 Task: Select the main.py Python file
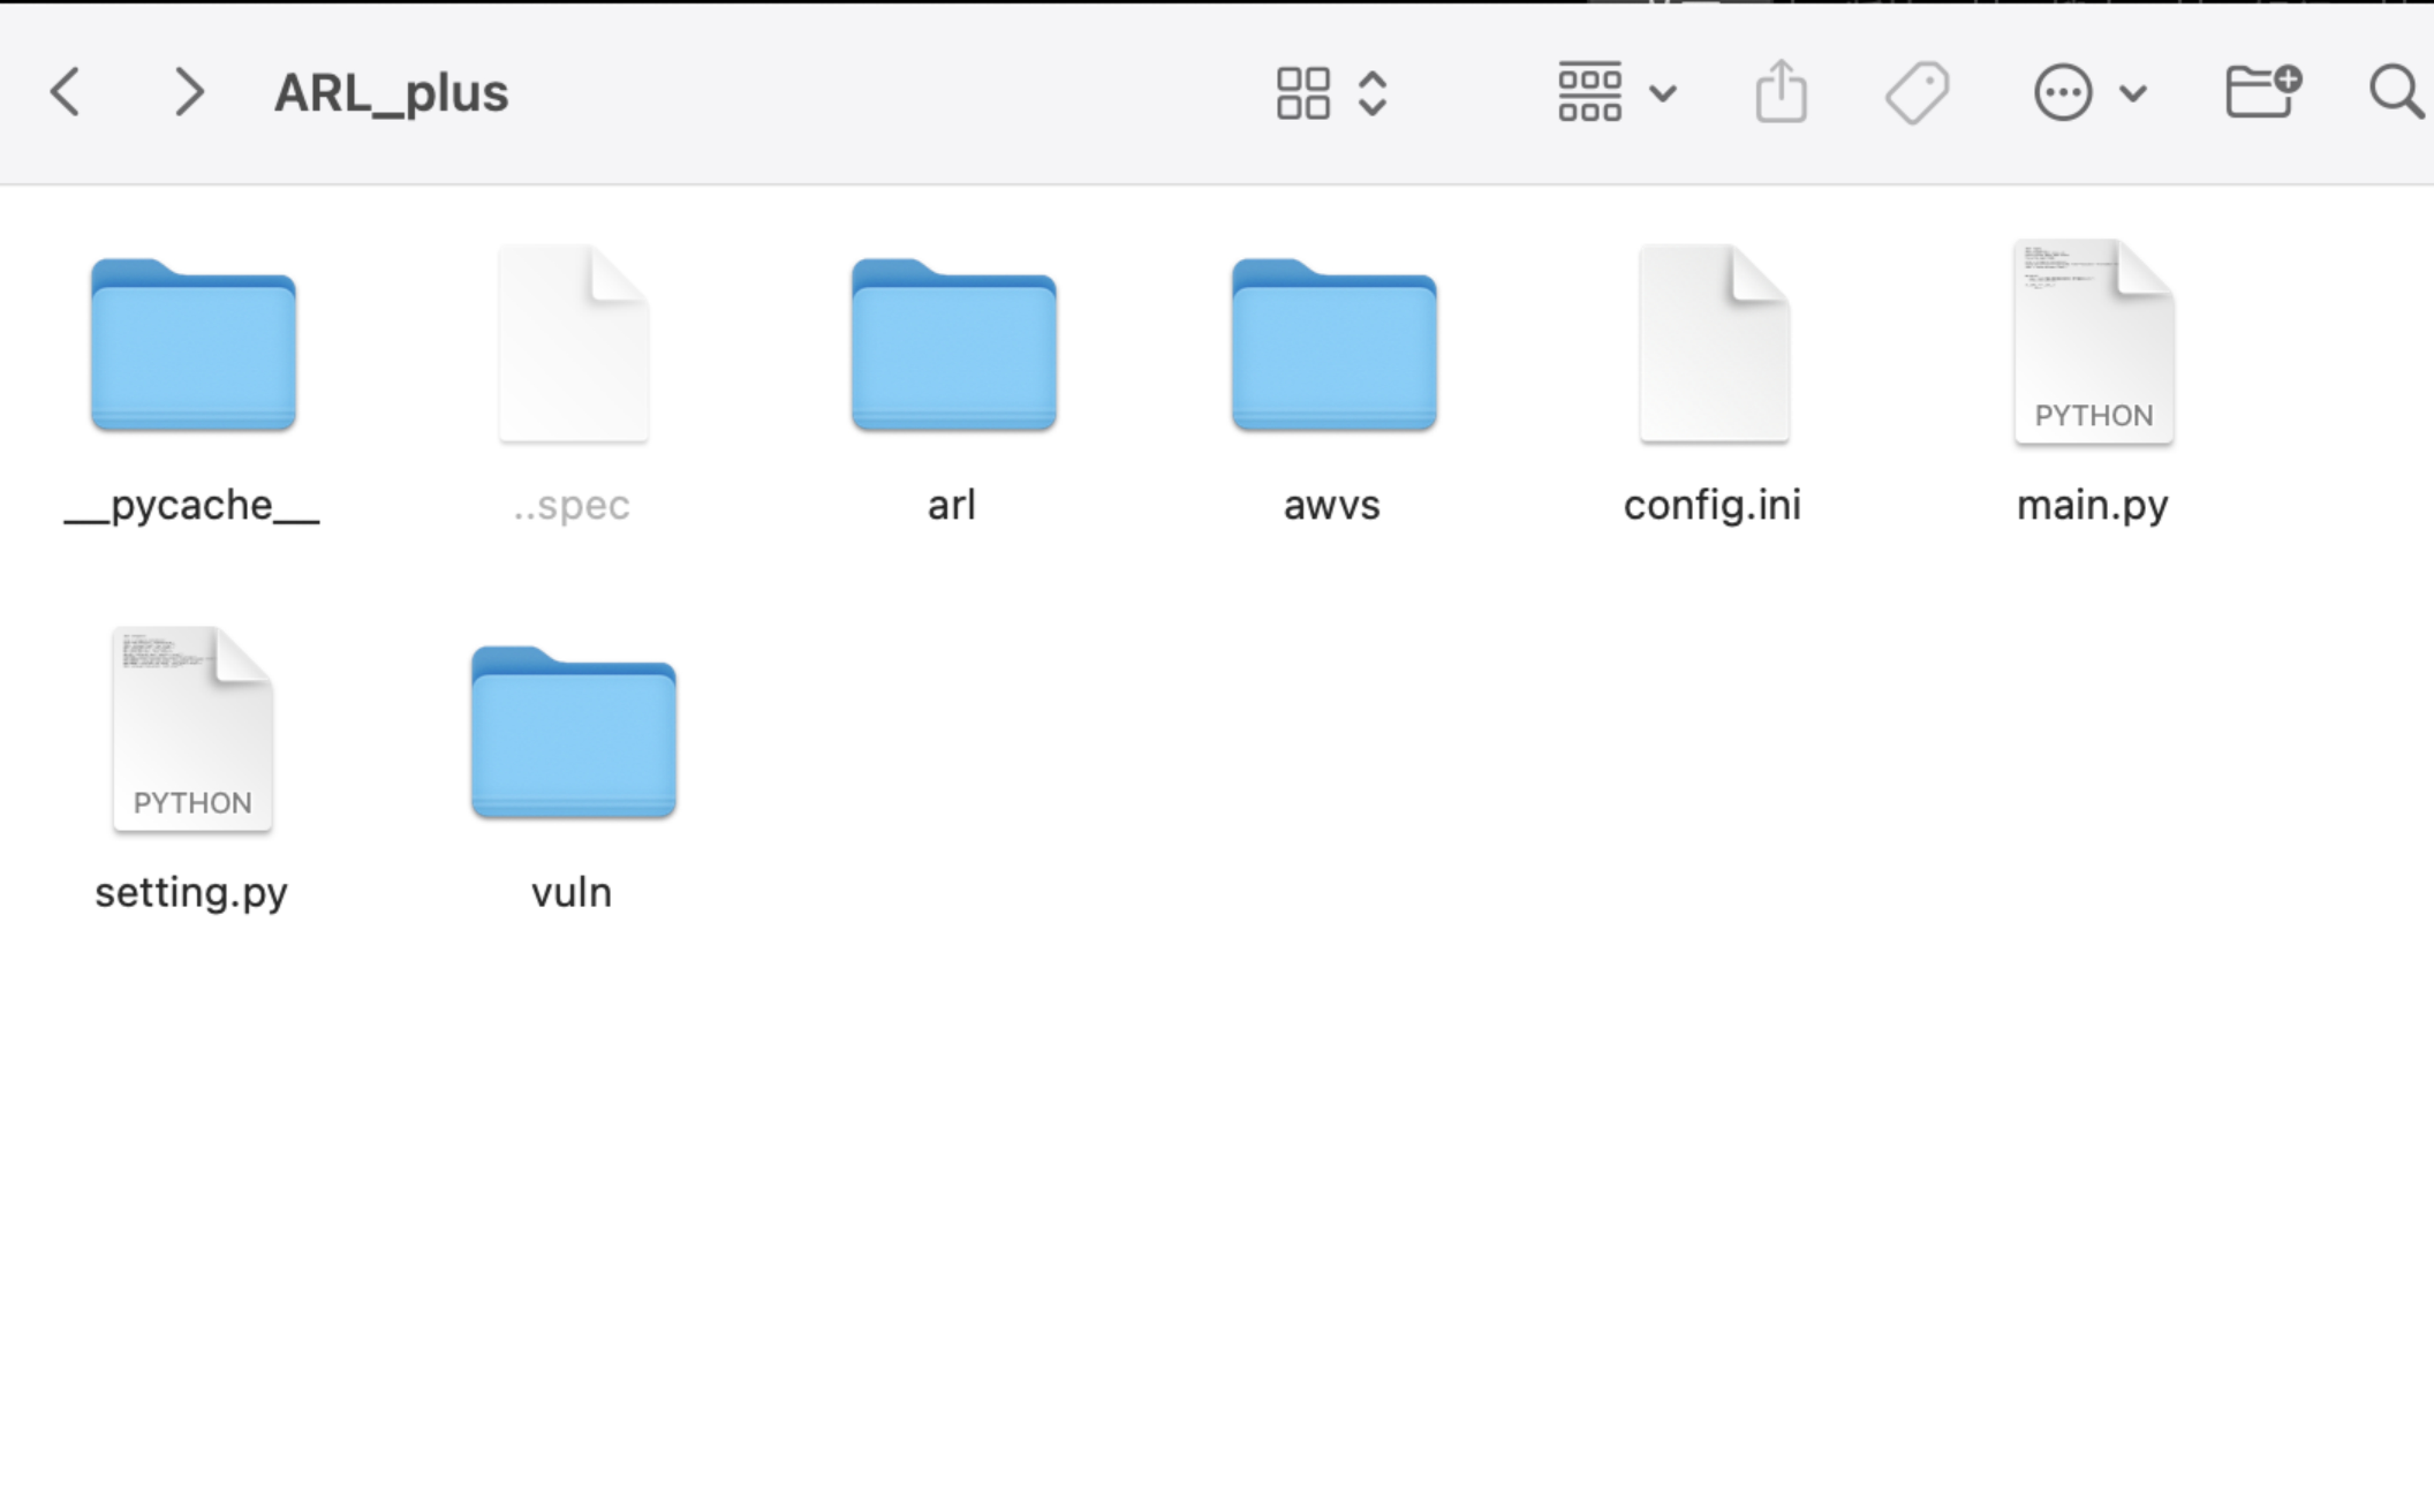(2094, 344)
